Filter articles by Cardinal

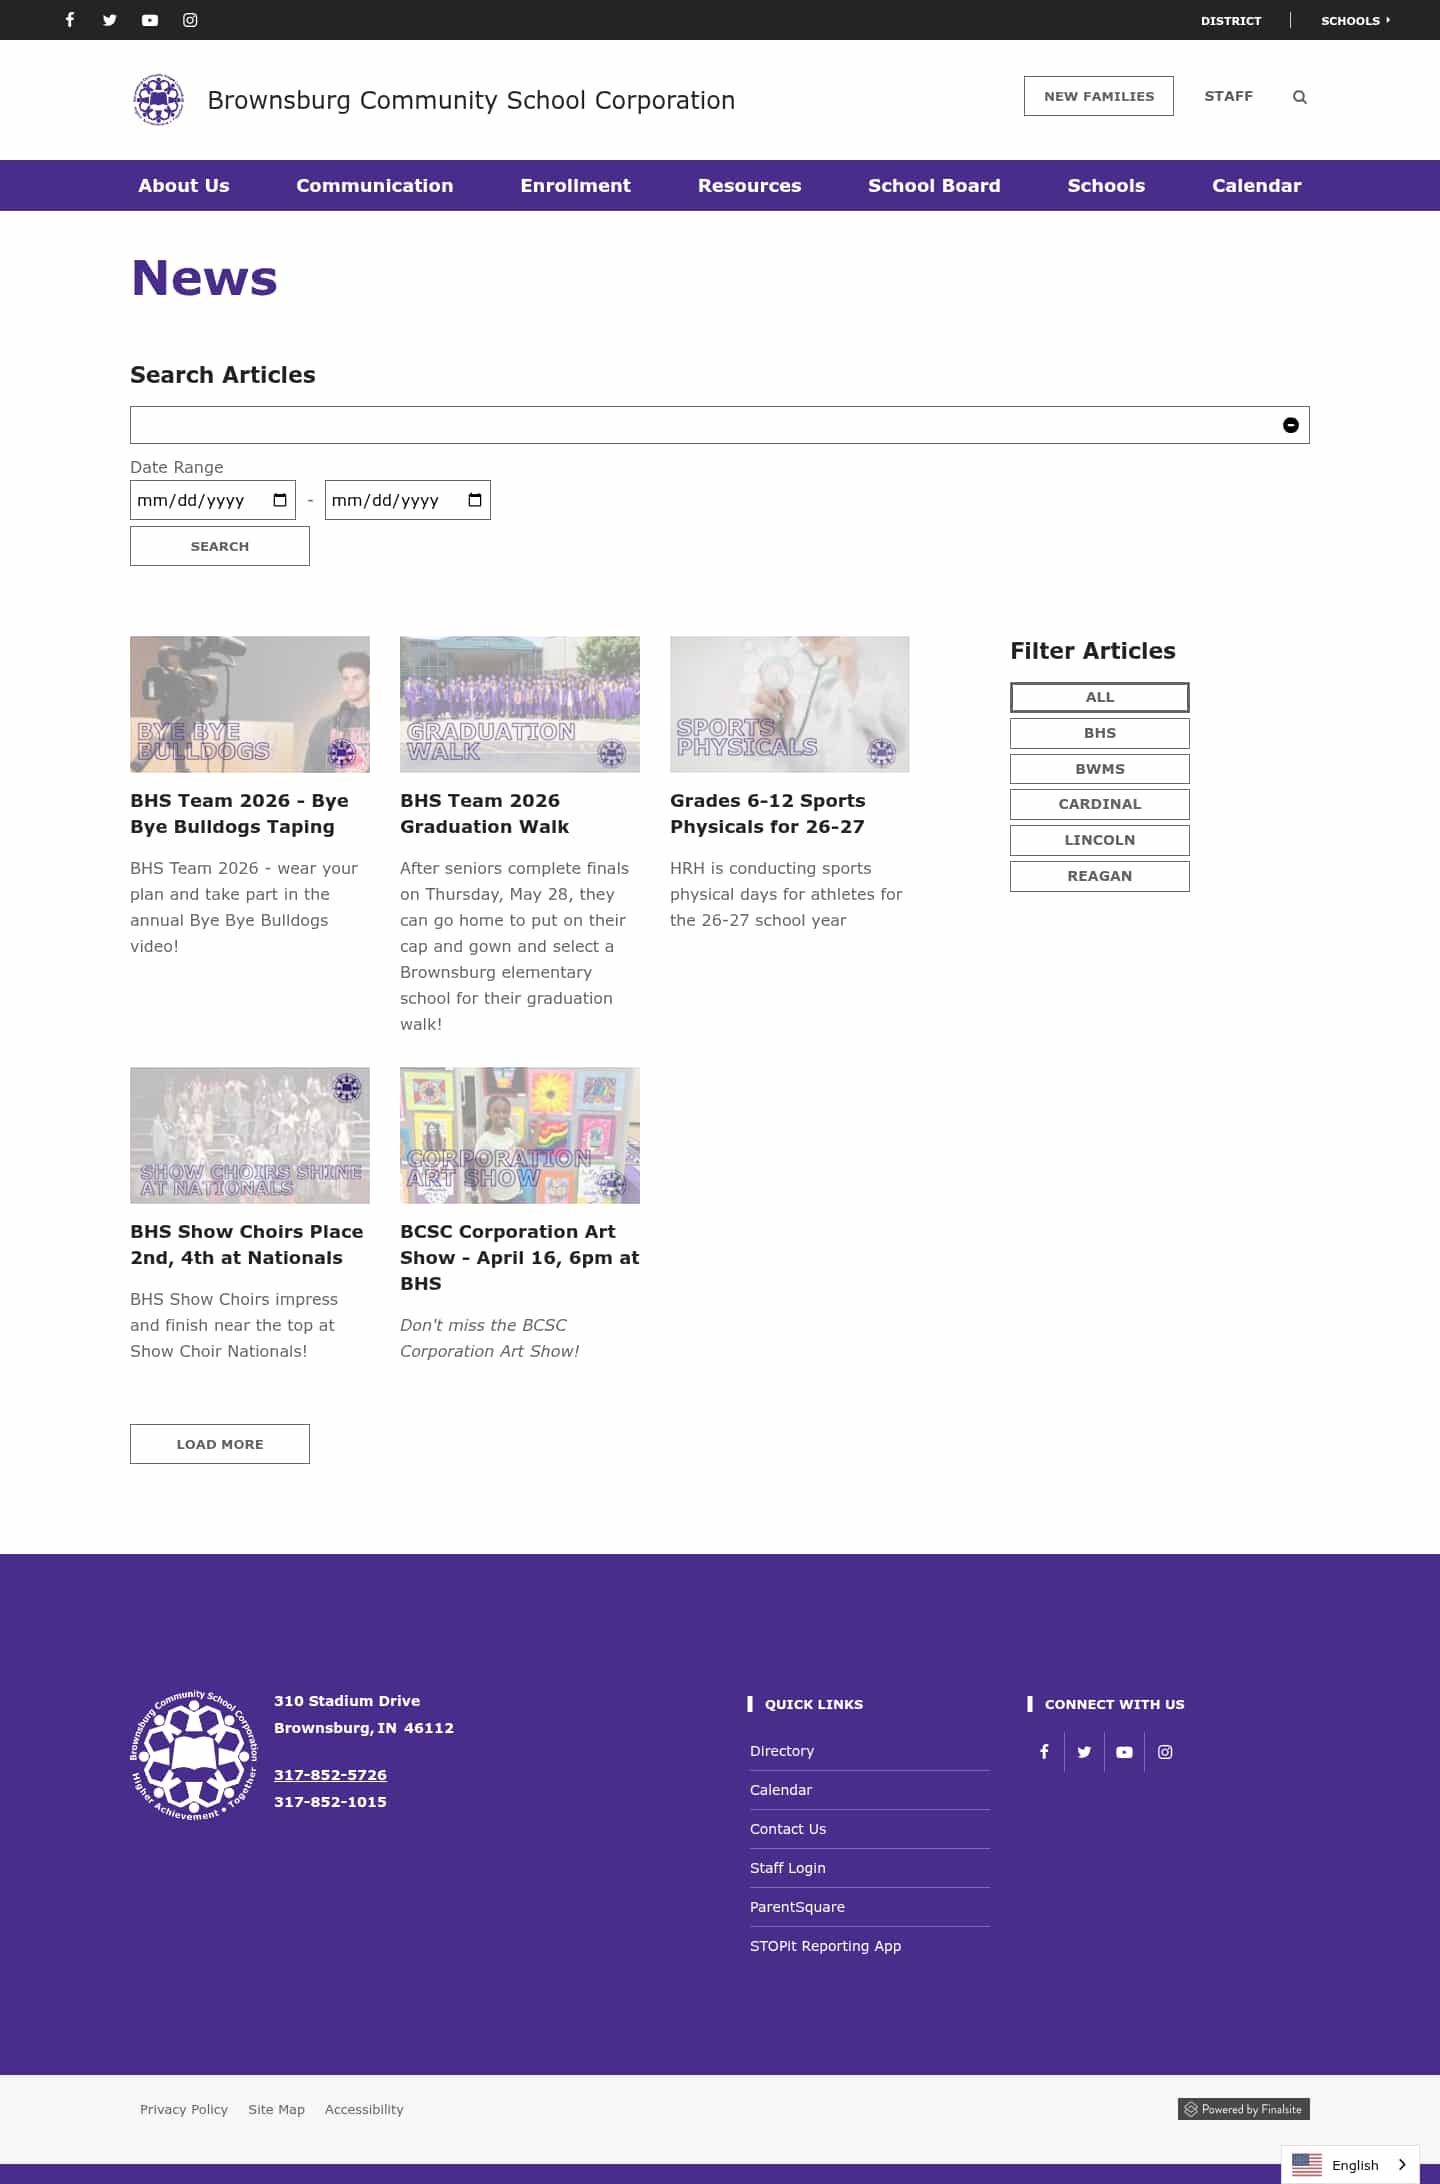coord(1100,804)
